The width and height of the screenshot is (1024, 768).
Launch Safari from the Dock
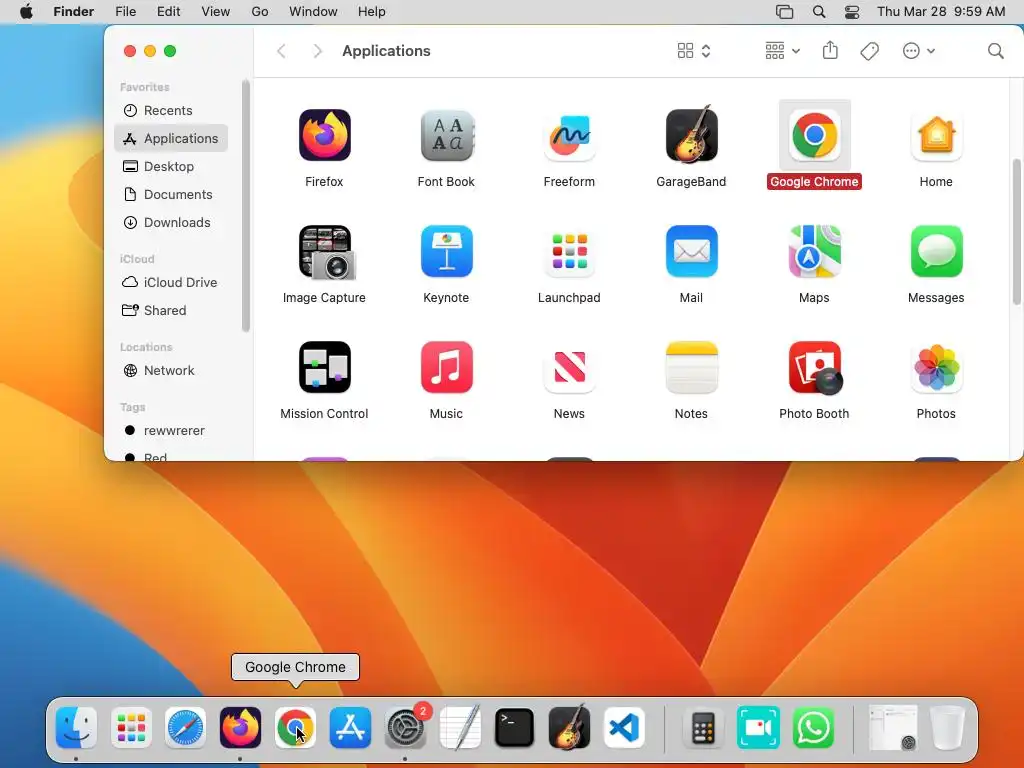[x=185, y=728]
